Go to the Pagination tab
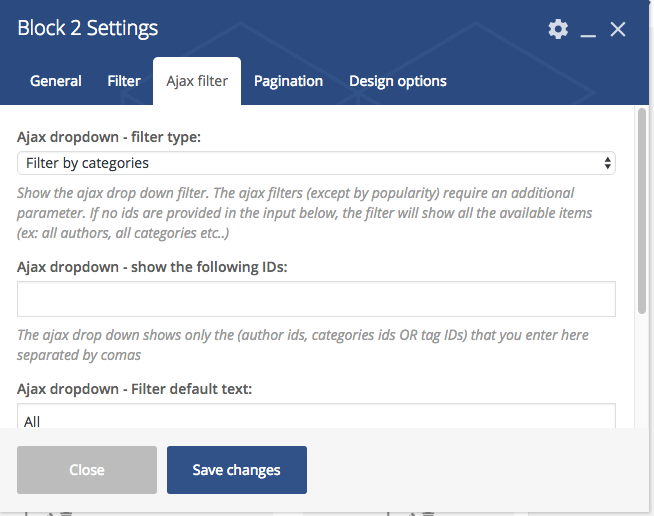 pos(288,81)
